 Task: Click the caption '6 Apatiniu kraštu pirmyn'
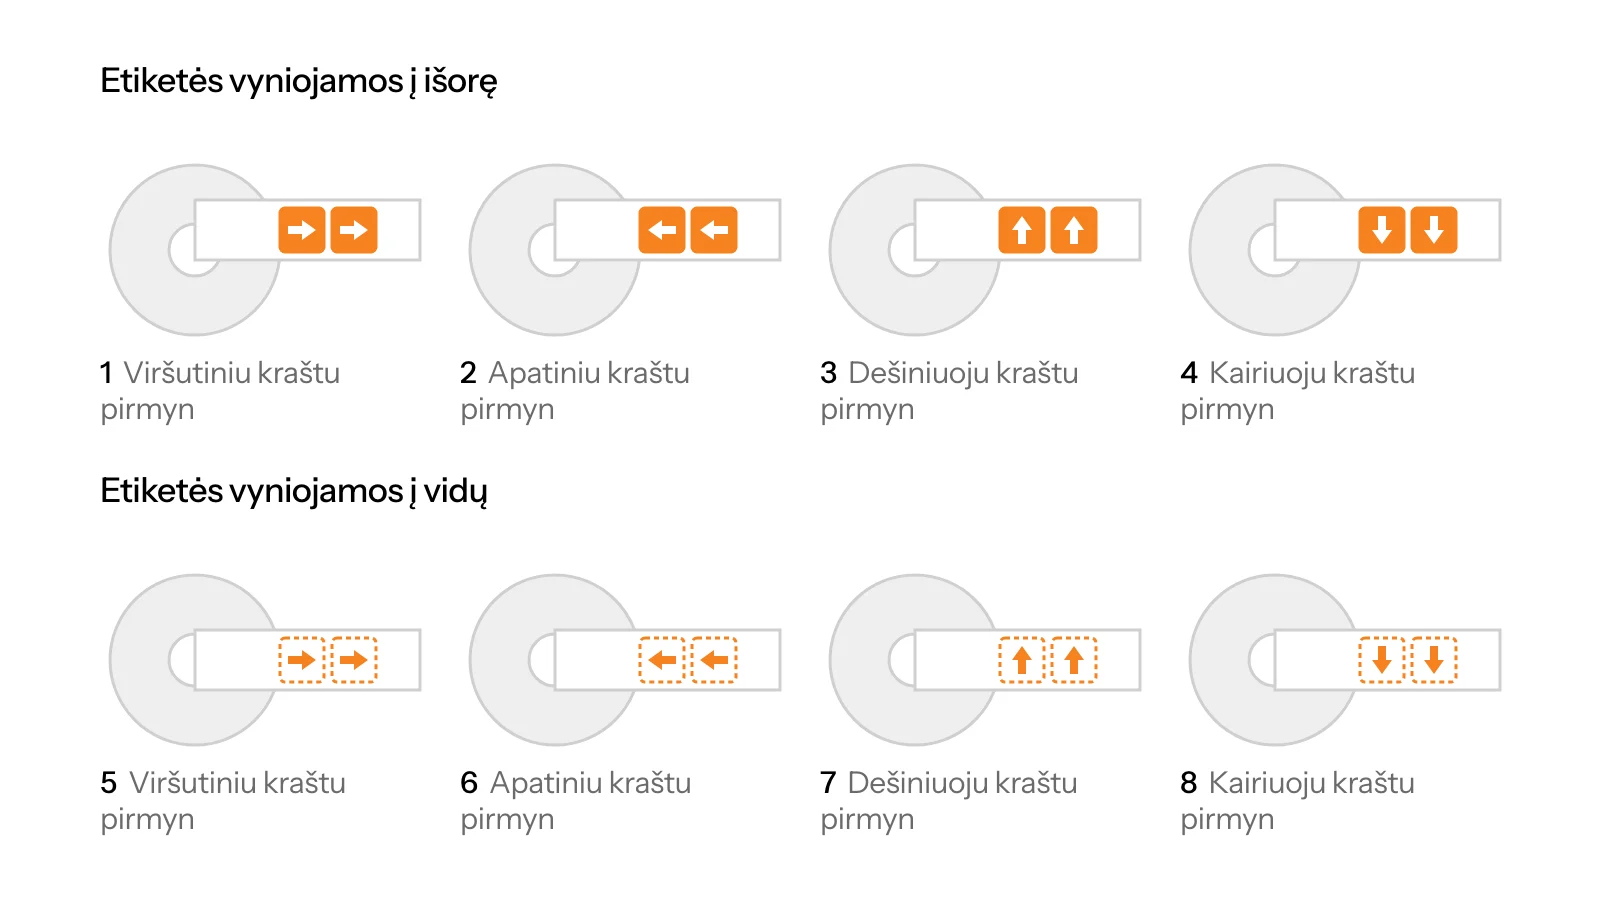click(x=576, y=801)
